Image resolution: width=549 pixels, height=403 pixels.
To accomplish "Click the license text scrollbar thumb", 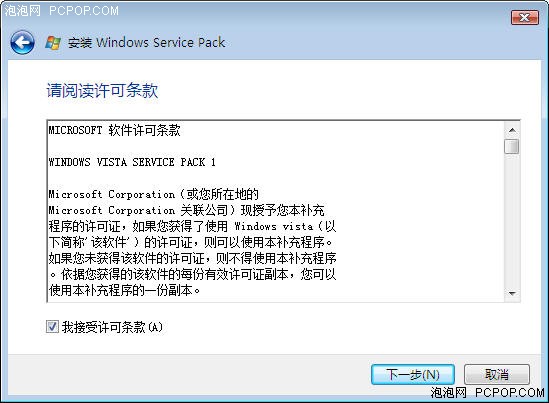I will pos(512,146).
